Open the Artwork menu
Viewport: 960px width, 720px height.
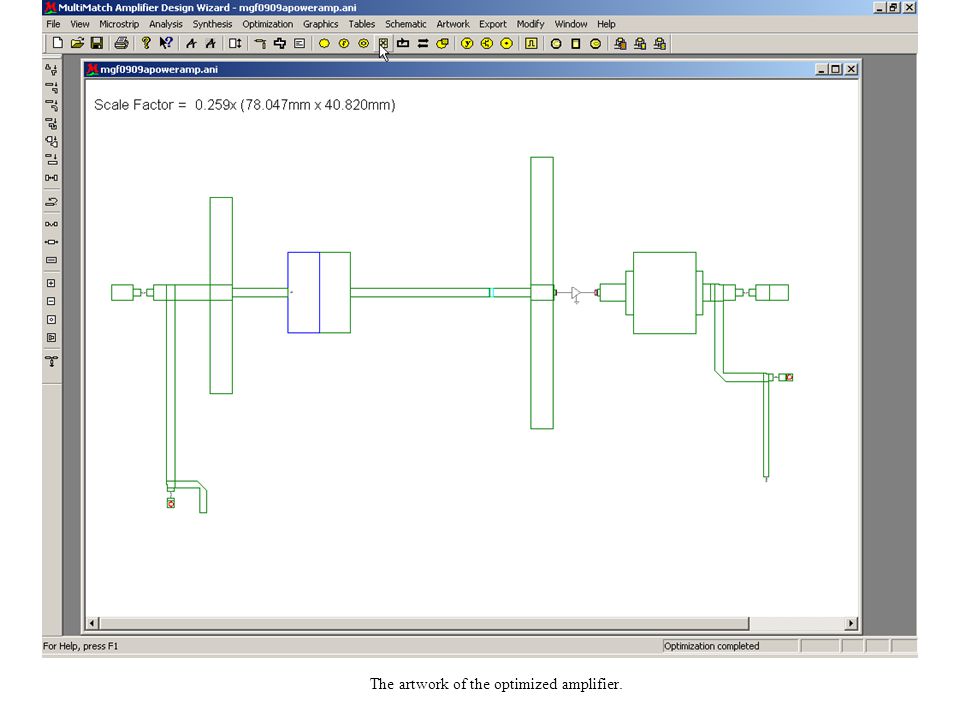[x=452, y=24]
